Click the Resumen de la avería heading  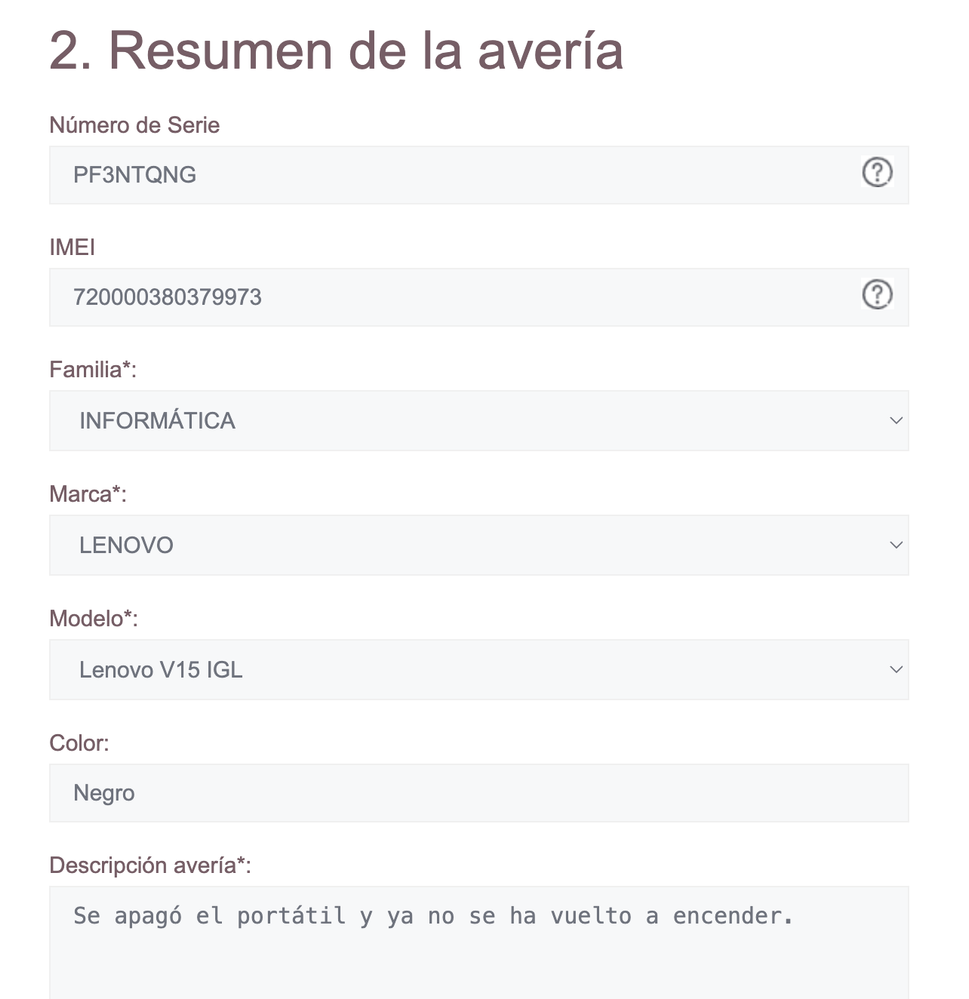(336, 50)
